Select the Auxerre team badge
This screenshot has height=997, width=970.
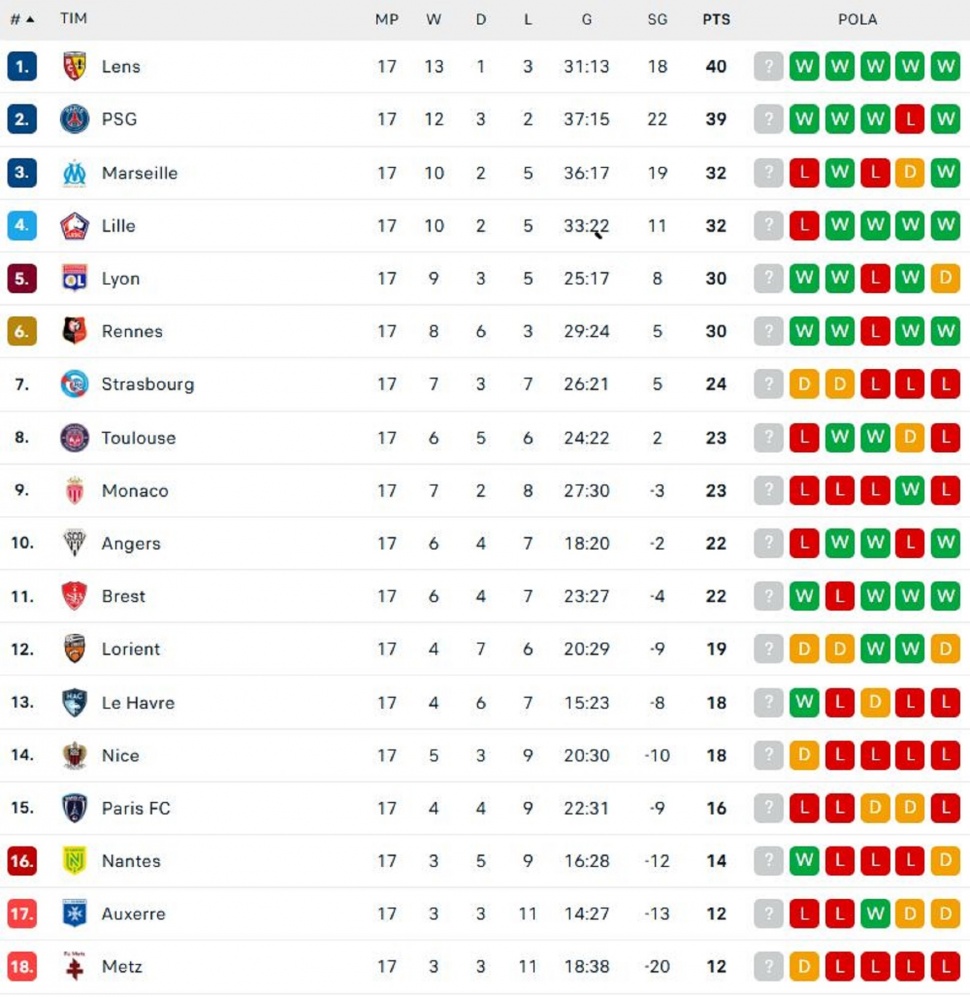tap(72, 913)
